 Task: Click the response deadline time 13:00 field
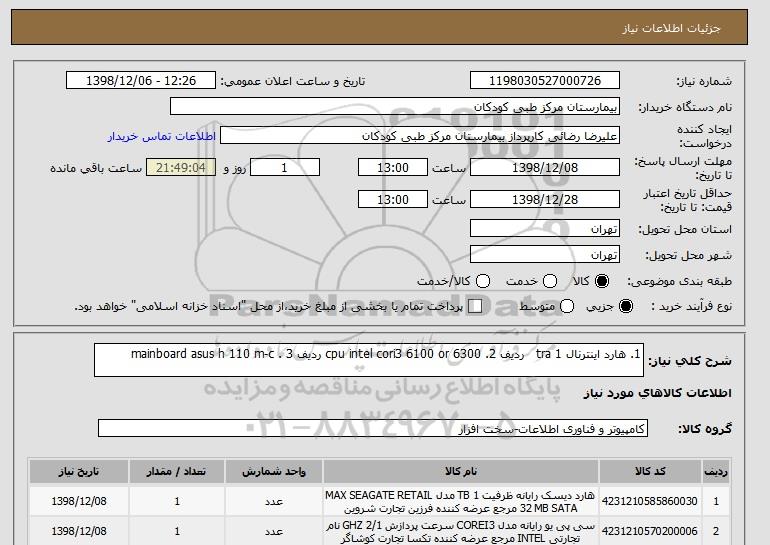coord(393,167)
